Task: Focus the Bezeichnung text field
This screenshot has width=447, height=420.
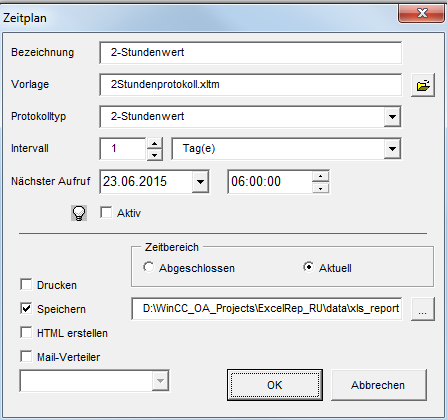Action: pos(251,53)
